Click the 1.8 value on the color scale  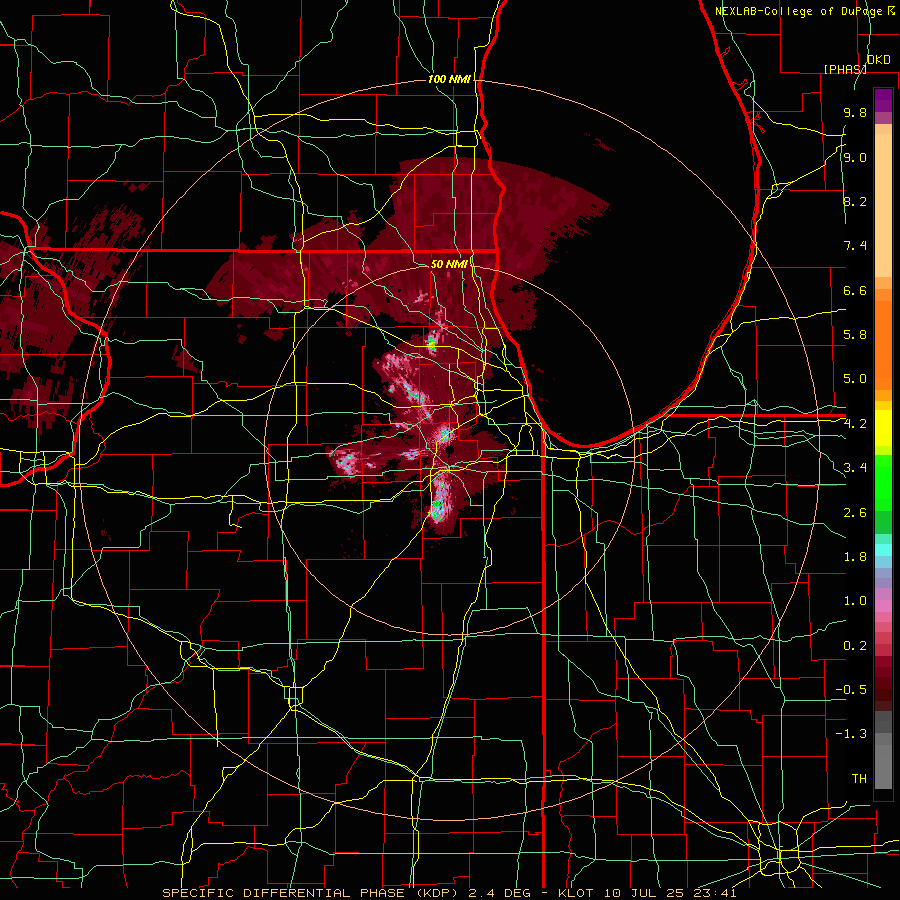(855, 557)
